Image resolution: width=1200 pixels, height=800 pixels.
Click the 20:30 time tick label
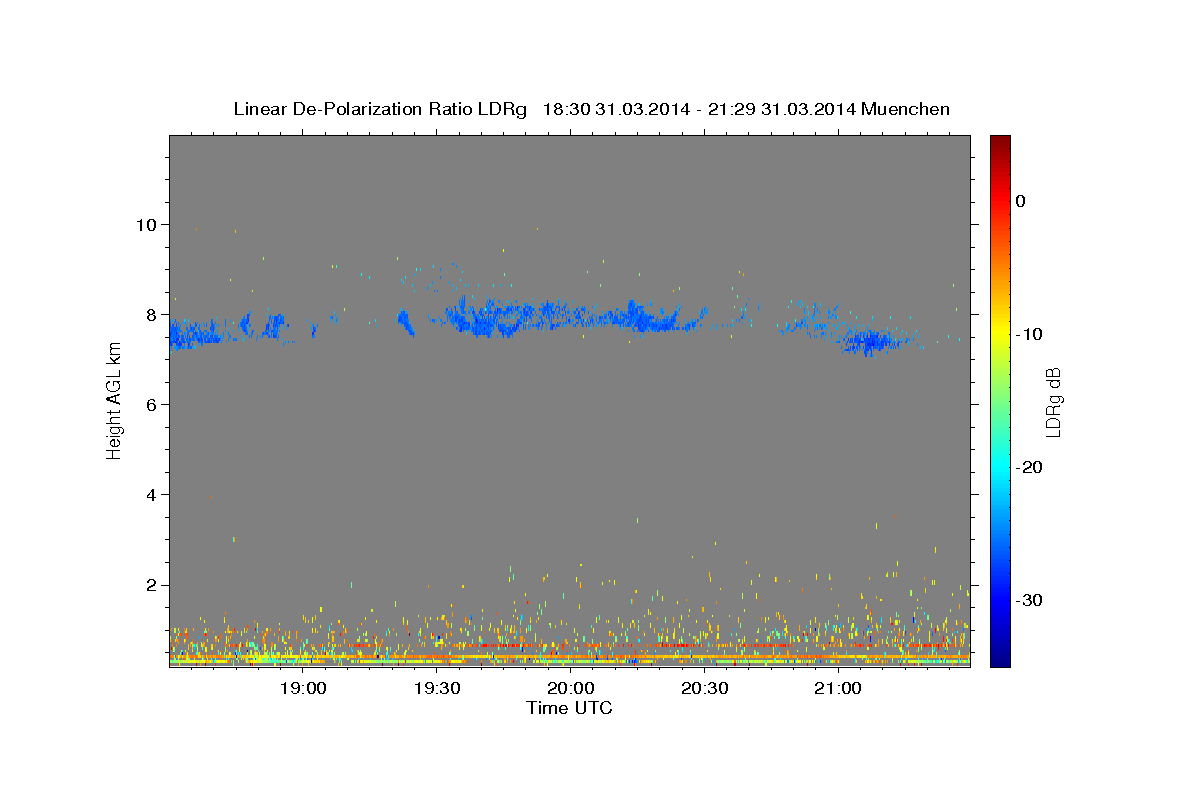point(704,689)
